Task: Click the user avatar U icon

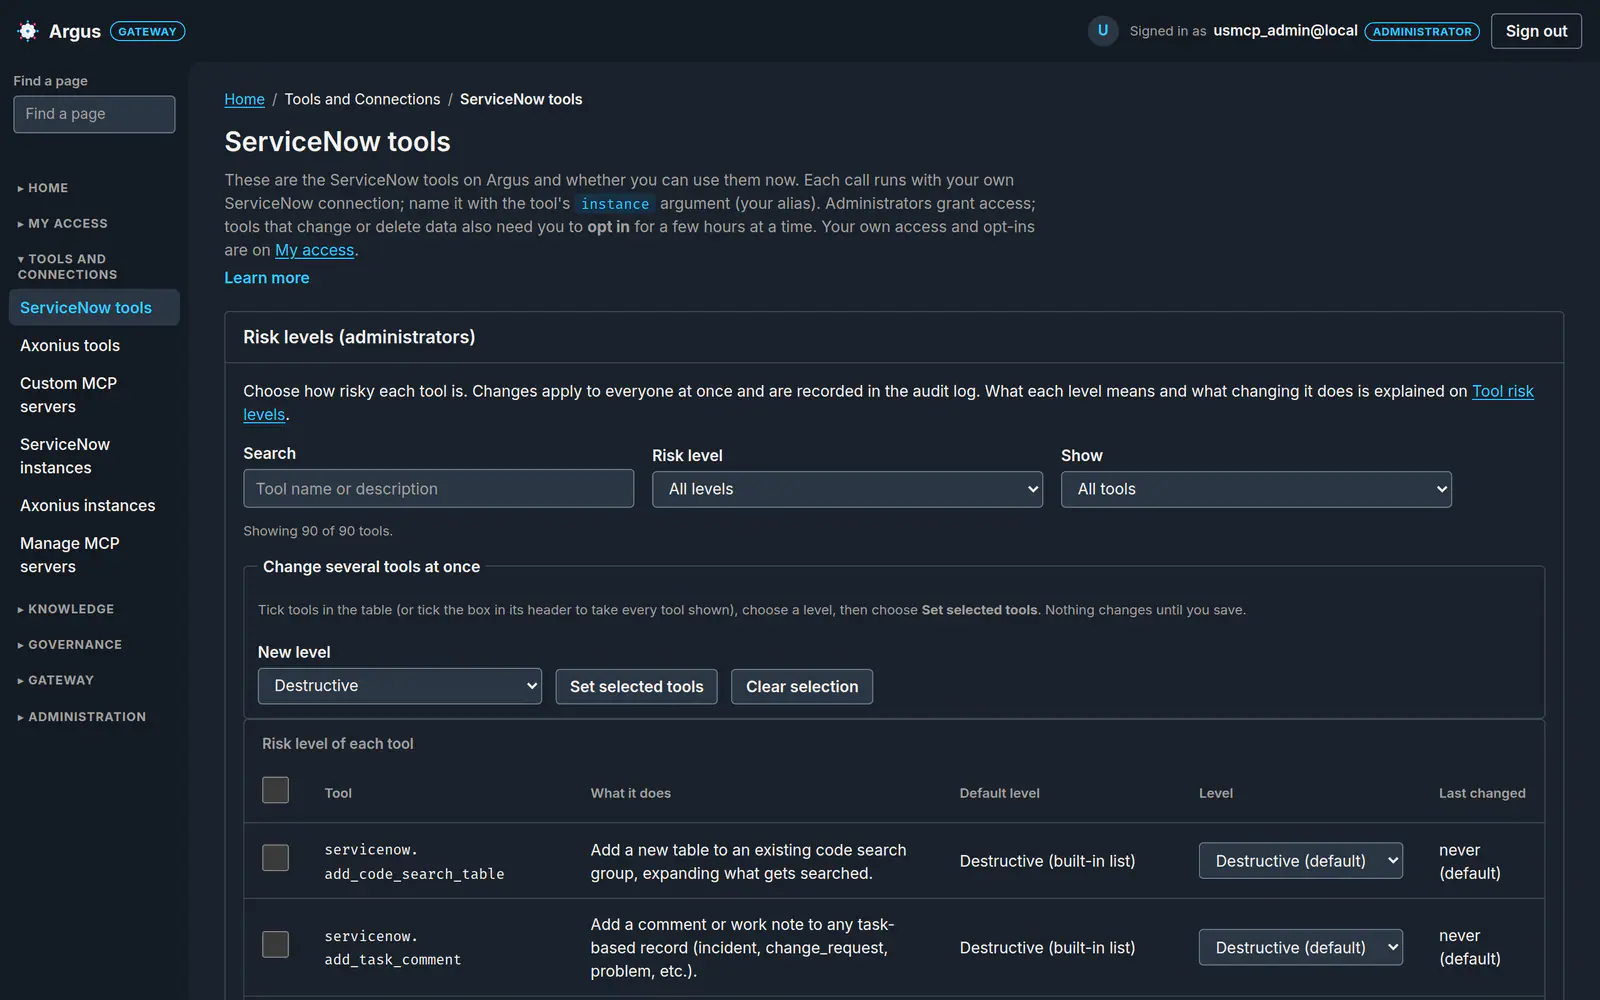Action: (1103, 31)
